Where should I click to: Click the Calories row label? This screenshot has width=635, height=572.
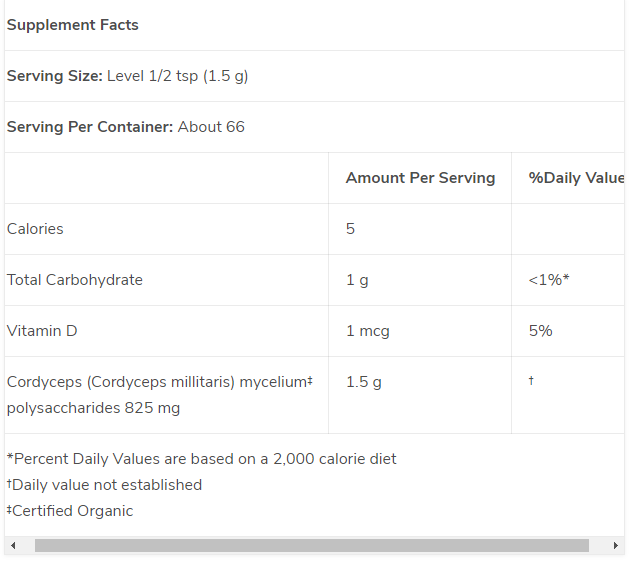[35, 229]
